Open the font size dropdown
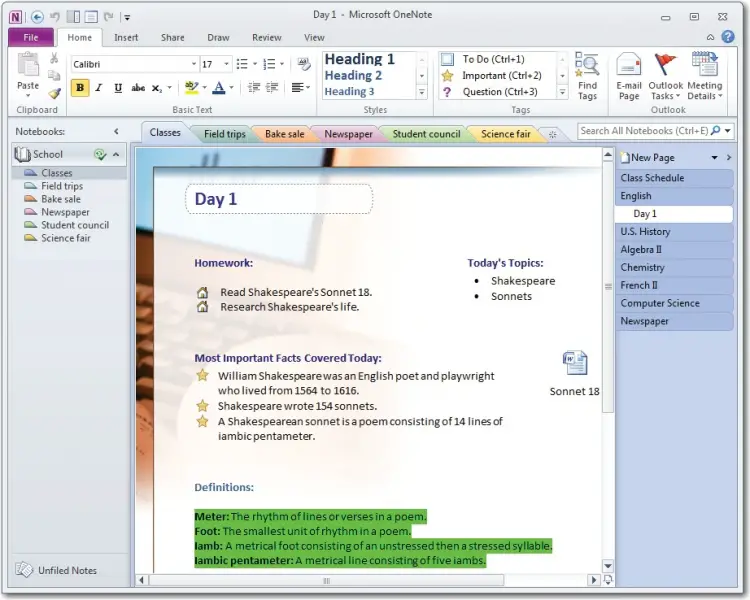 point(226,64)
